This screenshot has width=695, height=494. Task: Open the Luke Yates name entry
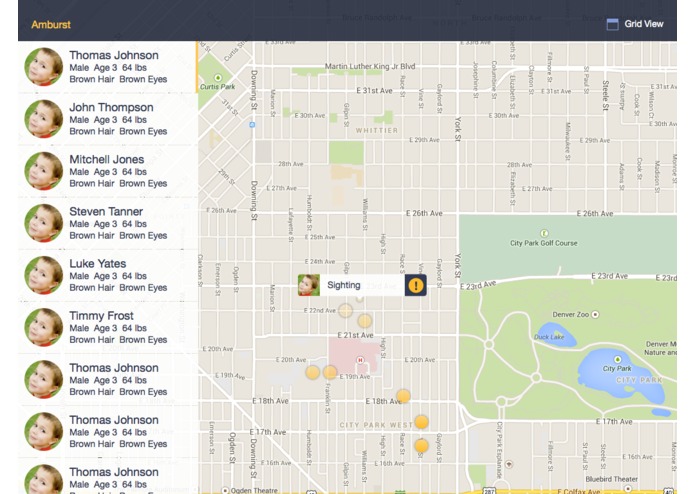[x=98, y=264]
